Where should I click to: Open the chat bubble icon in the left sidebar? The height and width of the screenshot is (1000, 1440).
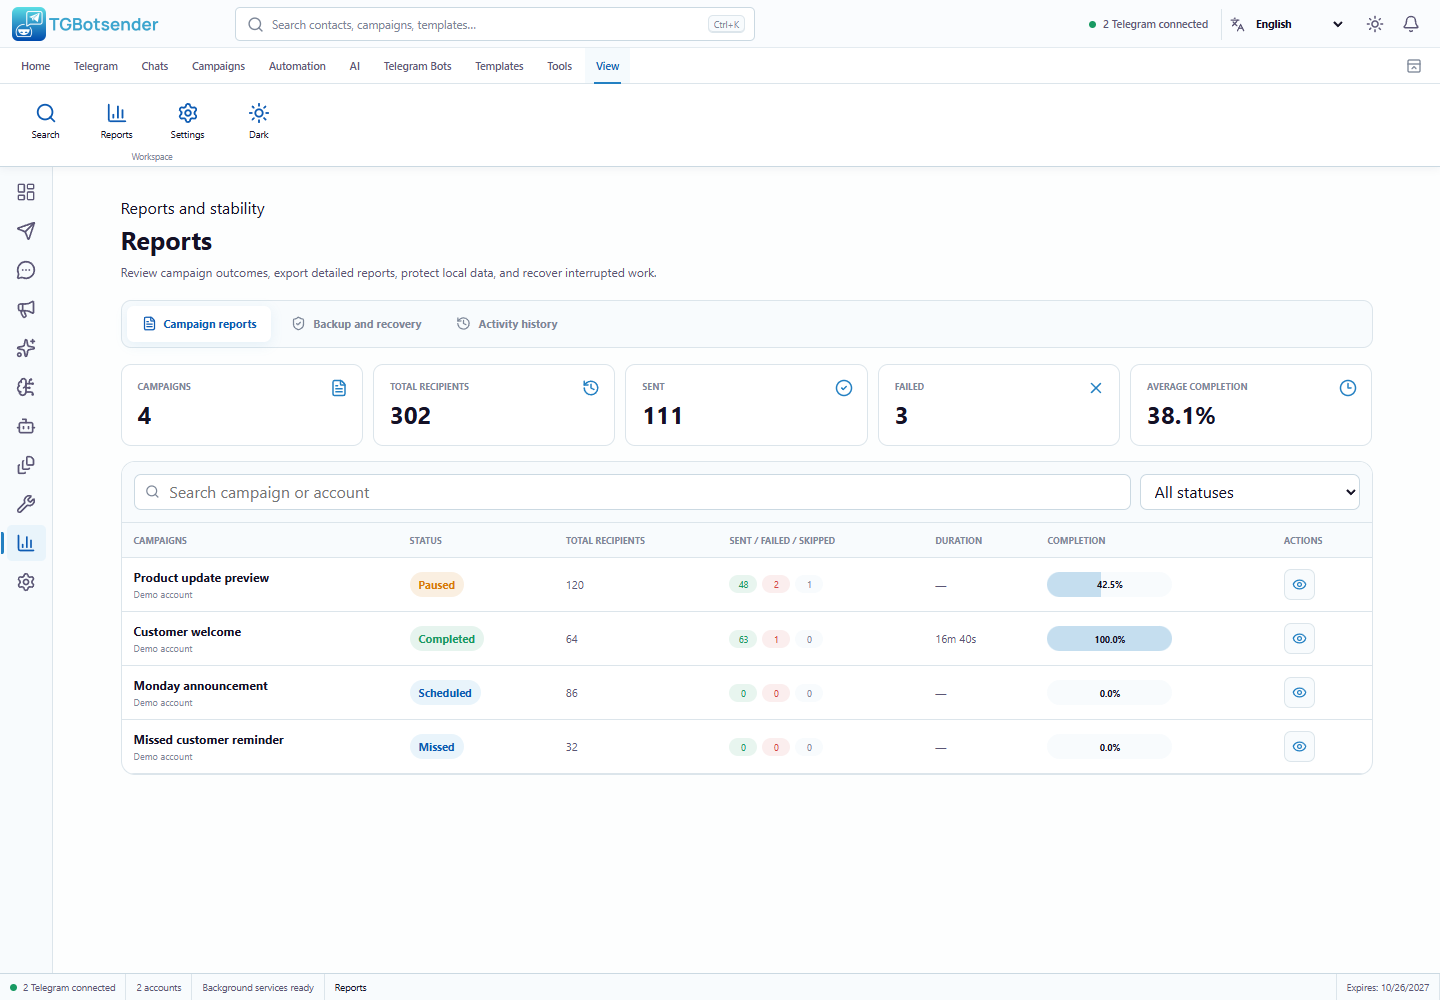coord(26,270)
